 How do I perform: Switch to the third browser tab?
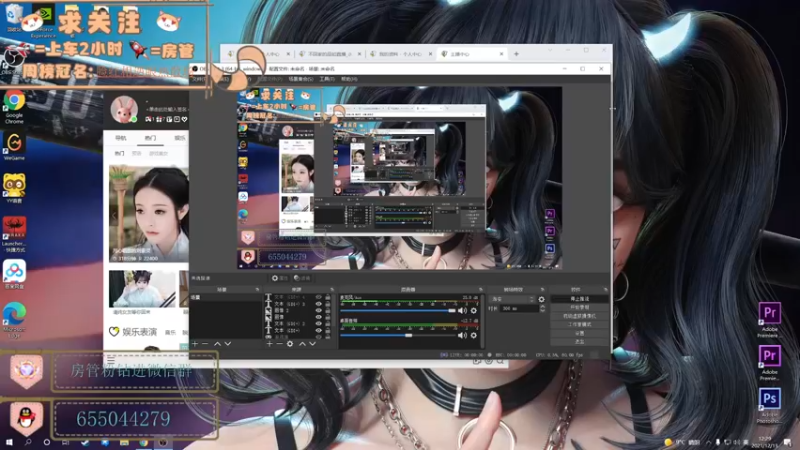(401, 54)
